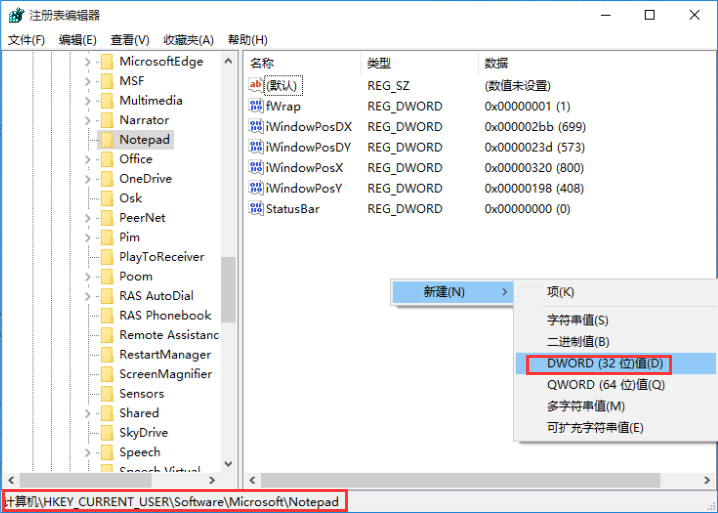The width and height of the screenshot is (718, 513).
Task: Click the Registry Editor app icon in title bar
Action: [x=16, y=15]
